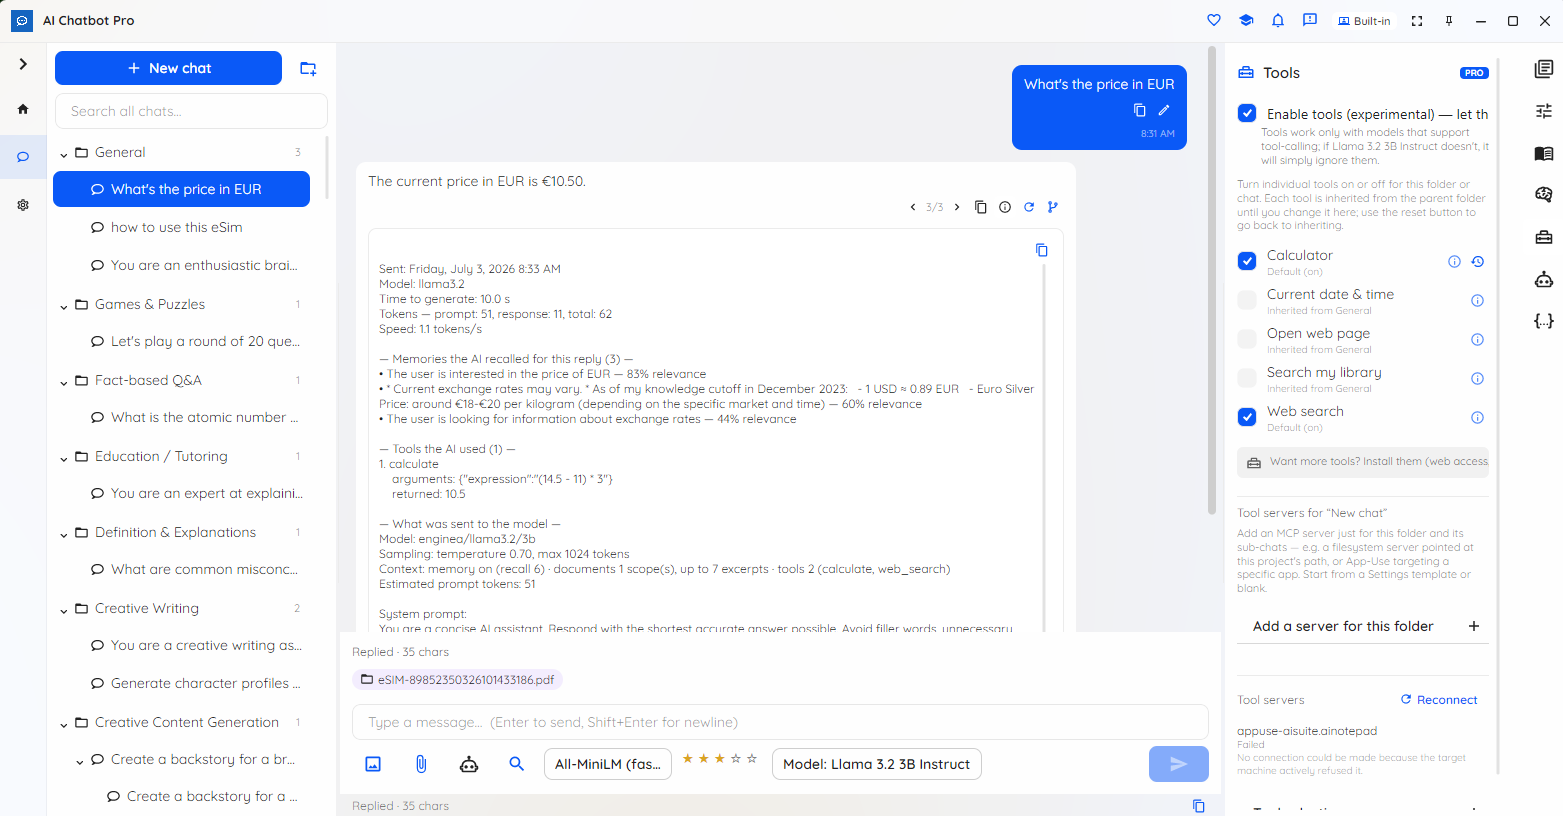Create new folder icon
The width and height of the screenshot is (1563, 816).
point(308,68)
